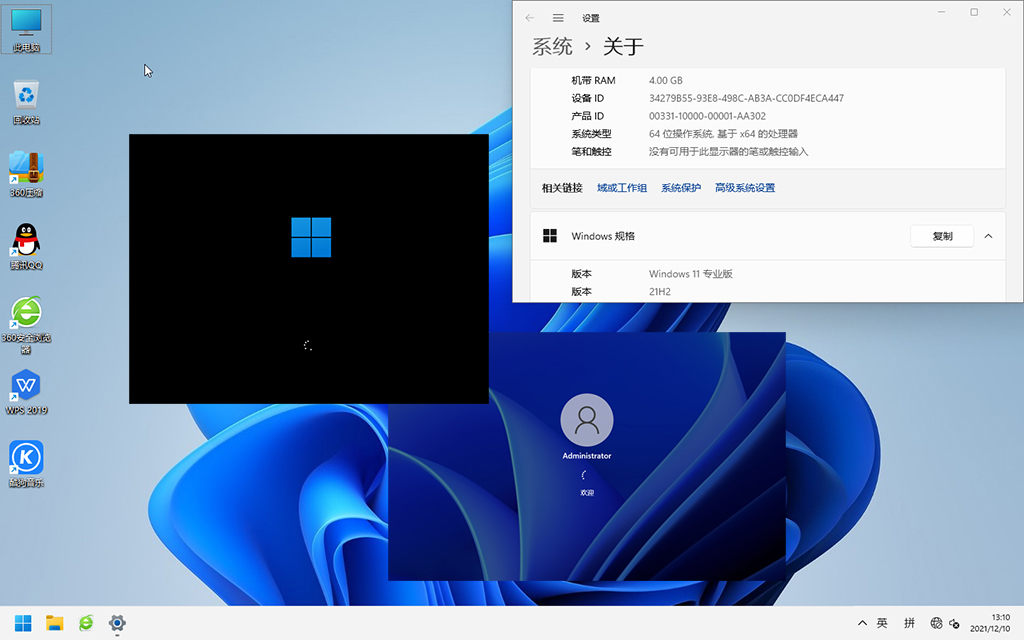
Task: Launch the 360压缩 desktop shortcut
Action: pos(26,174)
